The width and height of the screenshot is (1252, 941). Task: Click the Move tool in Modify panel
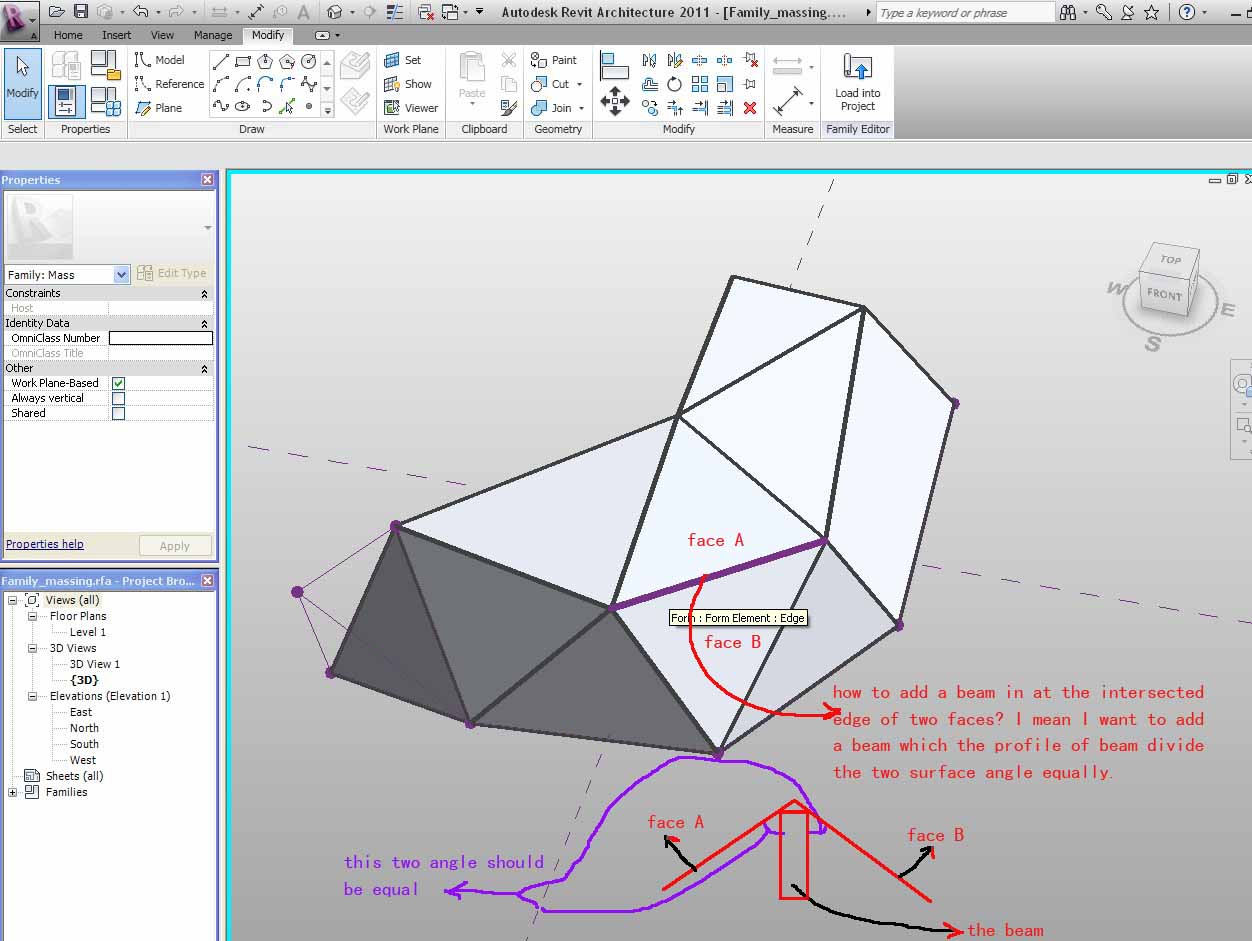pos(613,100)
